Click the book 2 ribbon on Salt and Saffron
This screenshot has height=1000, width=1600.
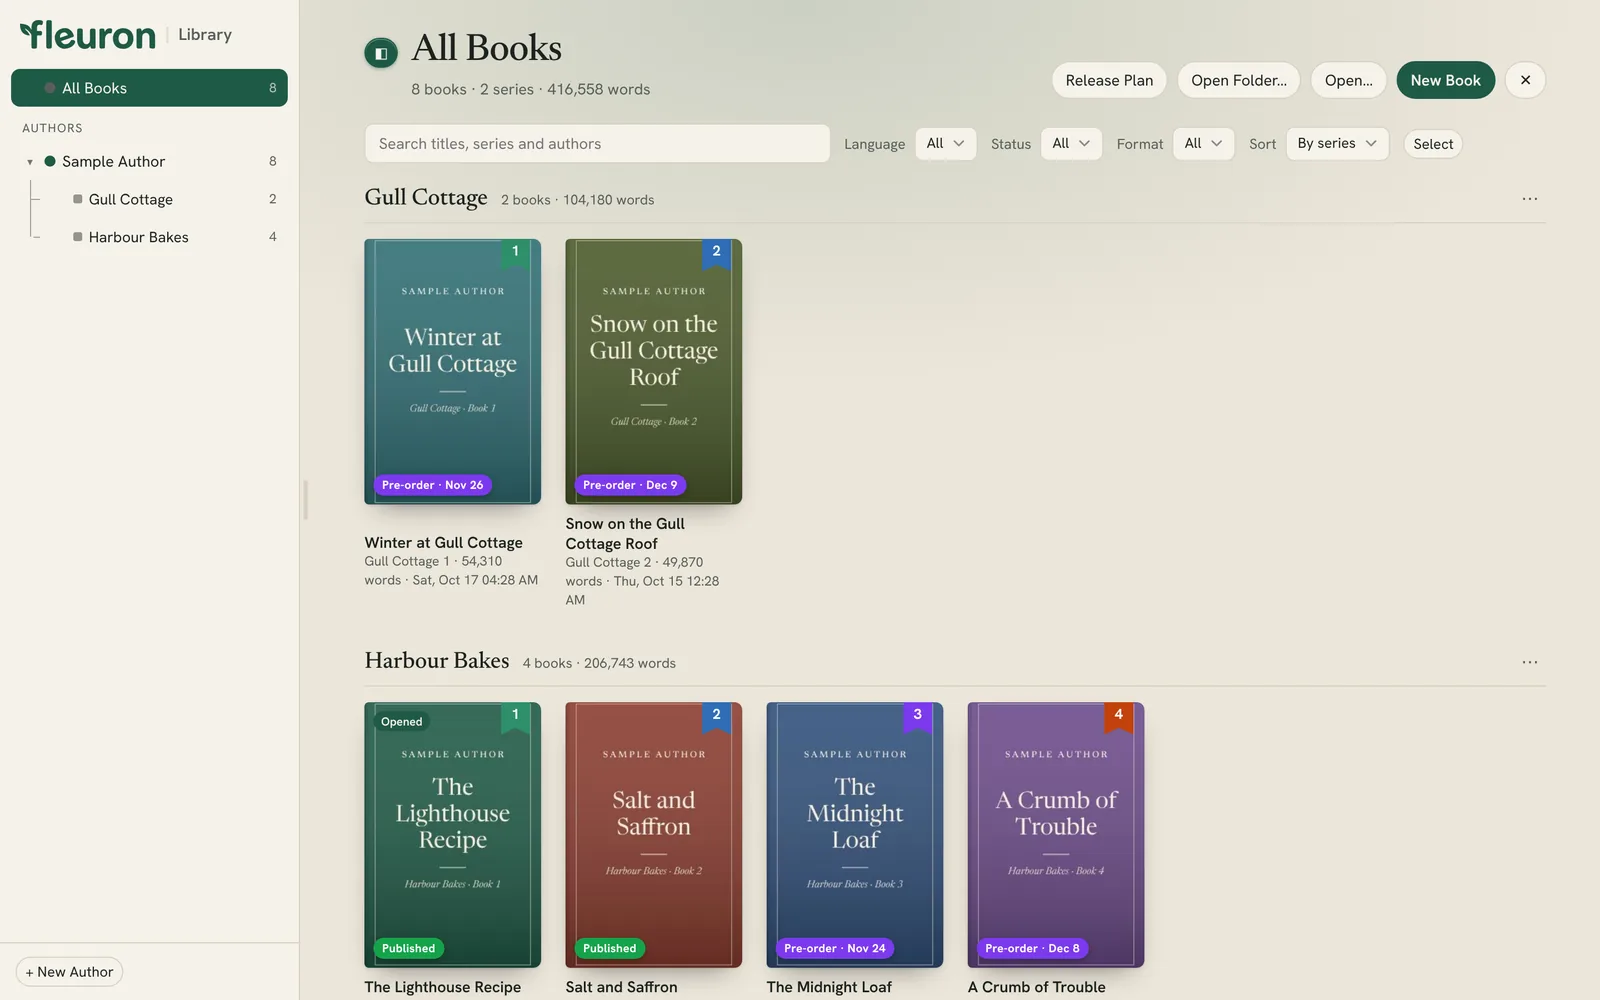pos(716,717)
